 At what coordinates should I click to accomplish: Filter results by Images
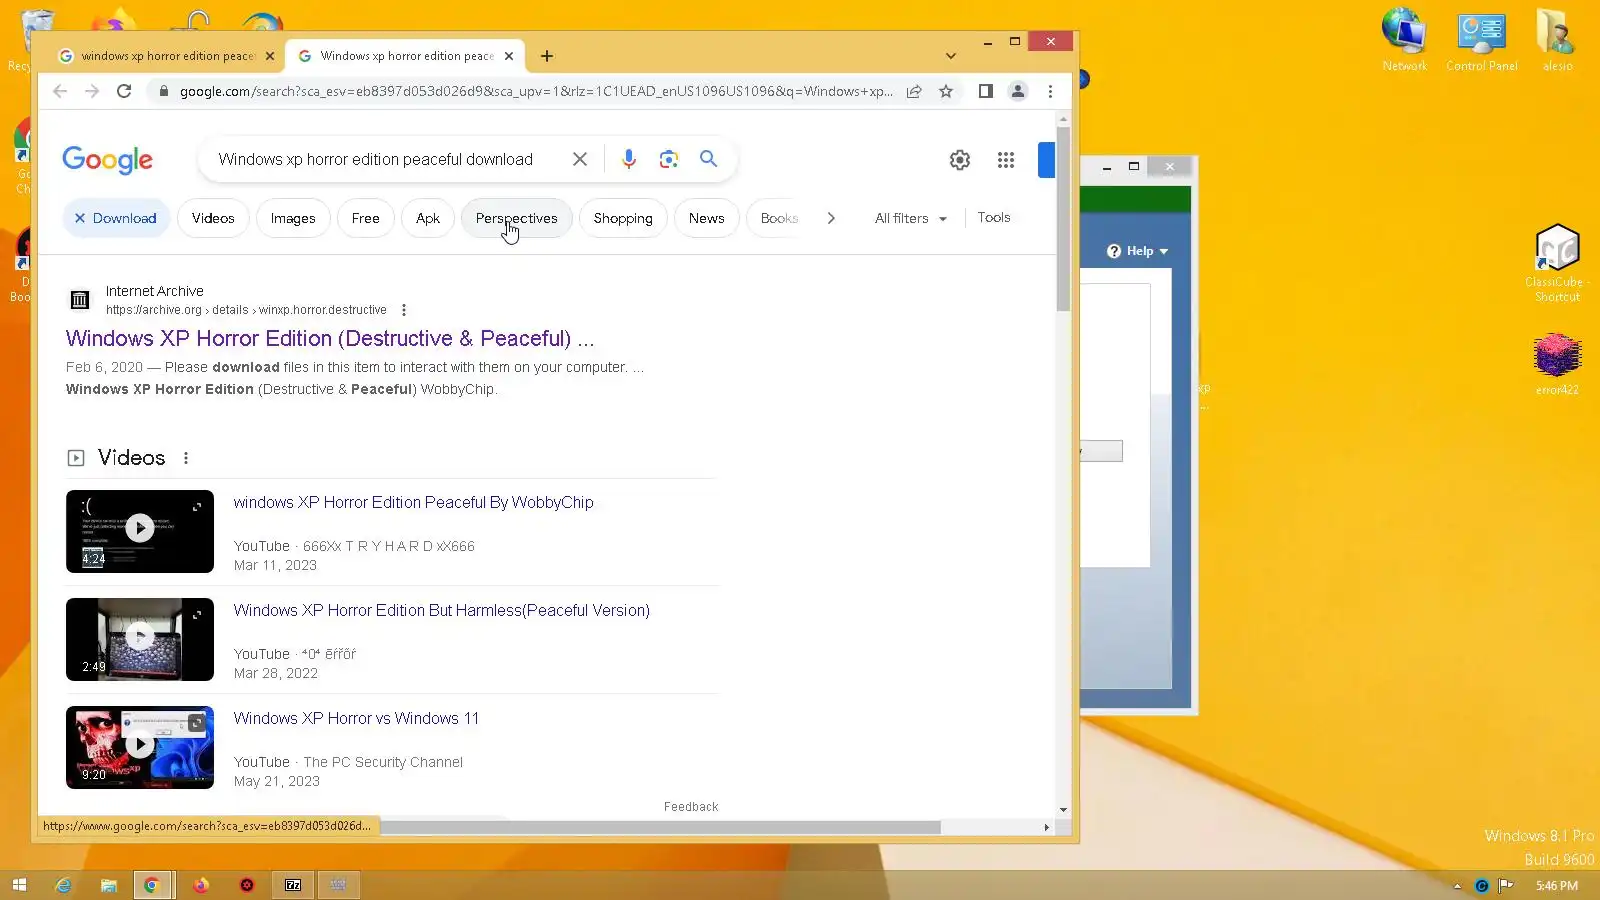tap(293, 218)
